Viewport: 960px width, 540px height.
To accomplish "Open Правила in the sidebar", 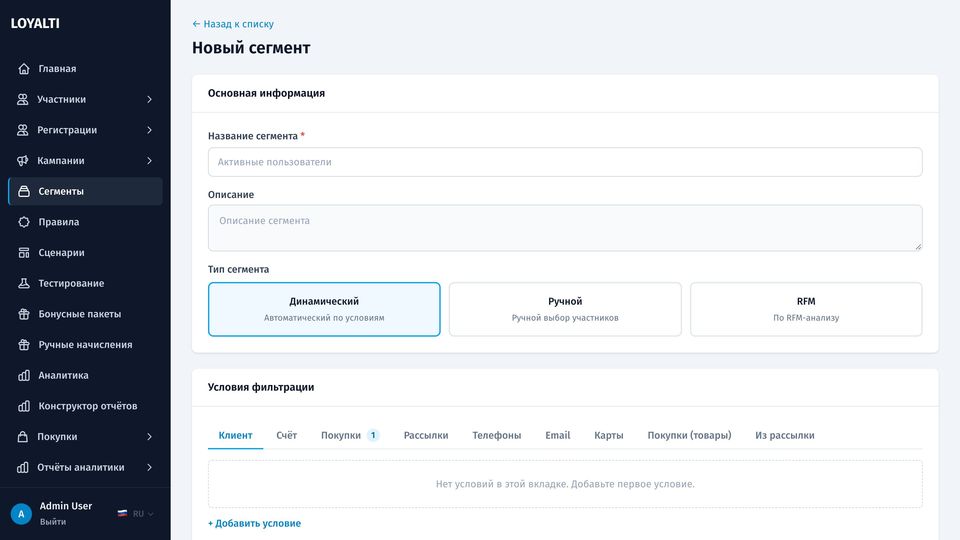I will click(85, 222).
